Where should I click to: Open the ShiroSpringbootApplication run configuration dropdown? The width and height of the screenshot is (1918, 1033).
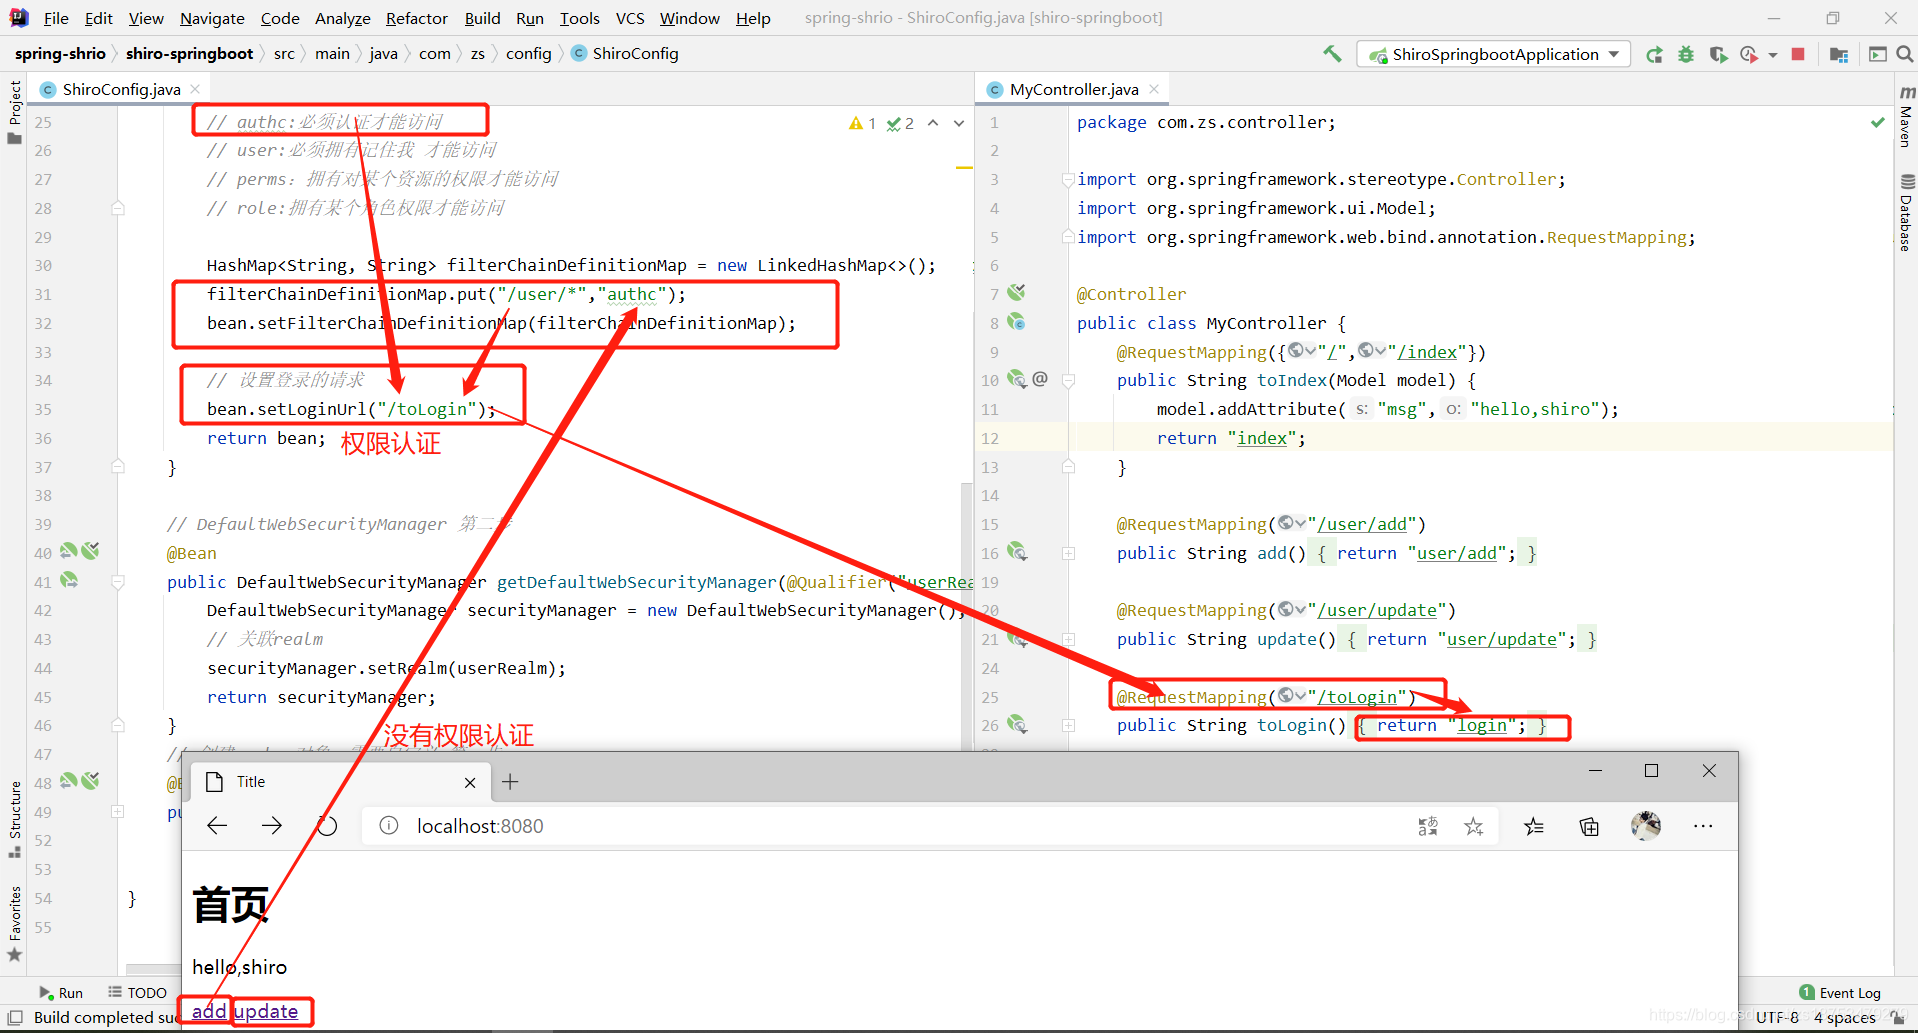[1494, 54]
